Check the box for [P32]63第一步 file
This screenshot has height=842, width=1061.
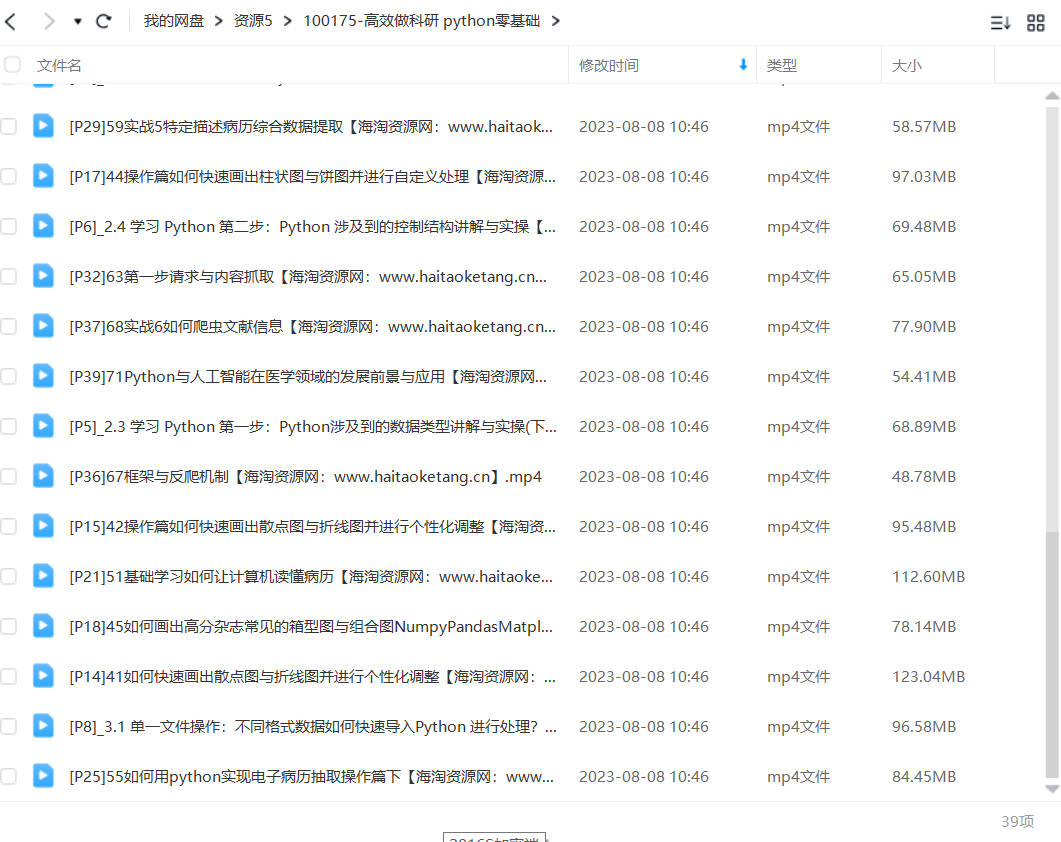click(x=8, y=276)
